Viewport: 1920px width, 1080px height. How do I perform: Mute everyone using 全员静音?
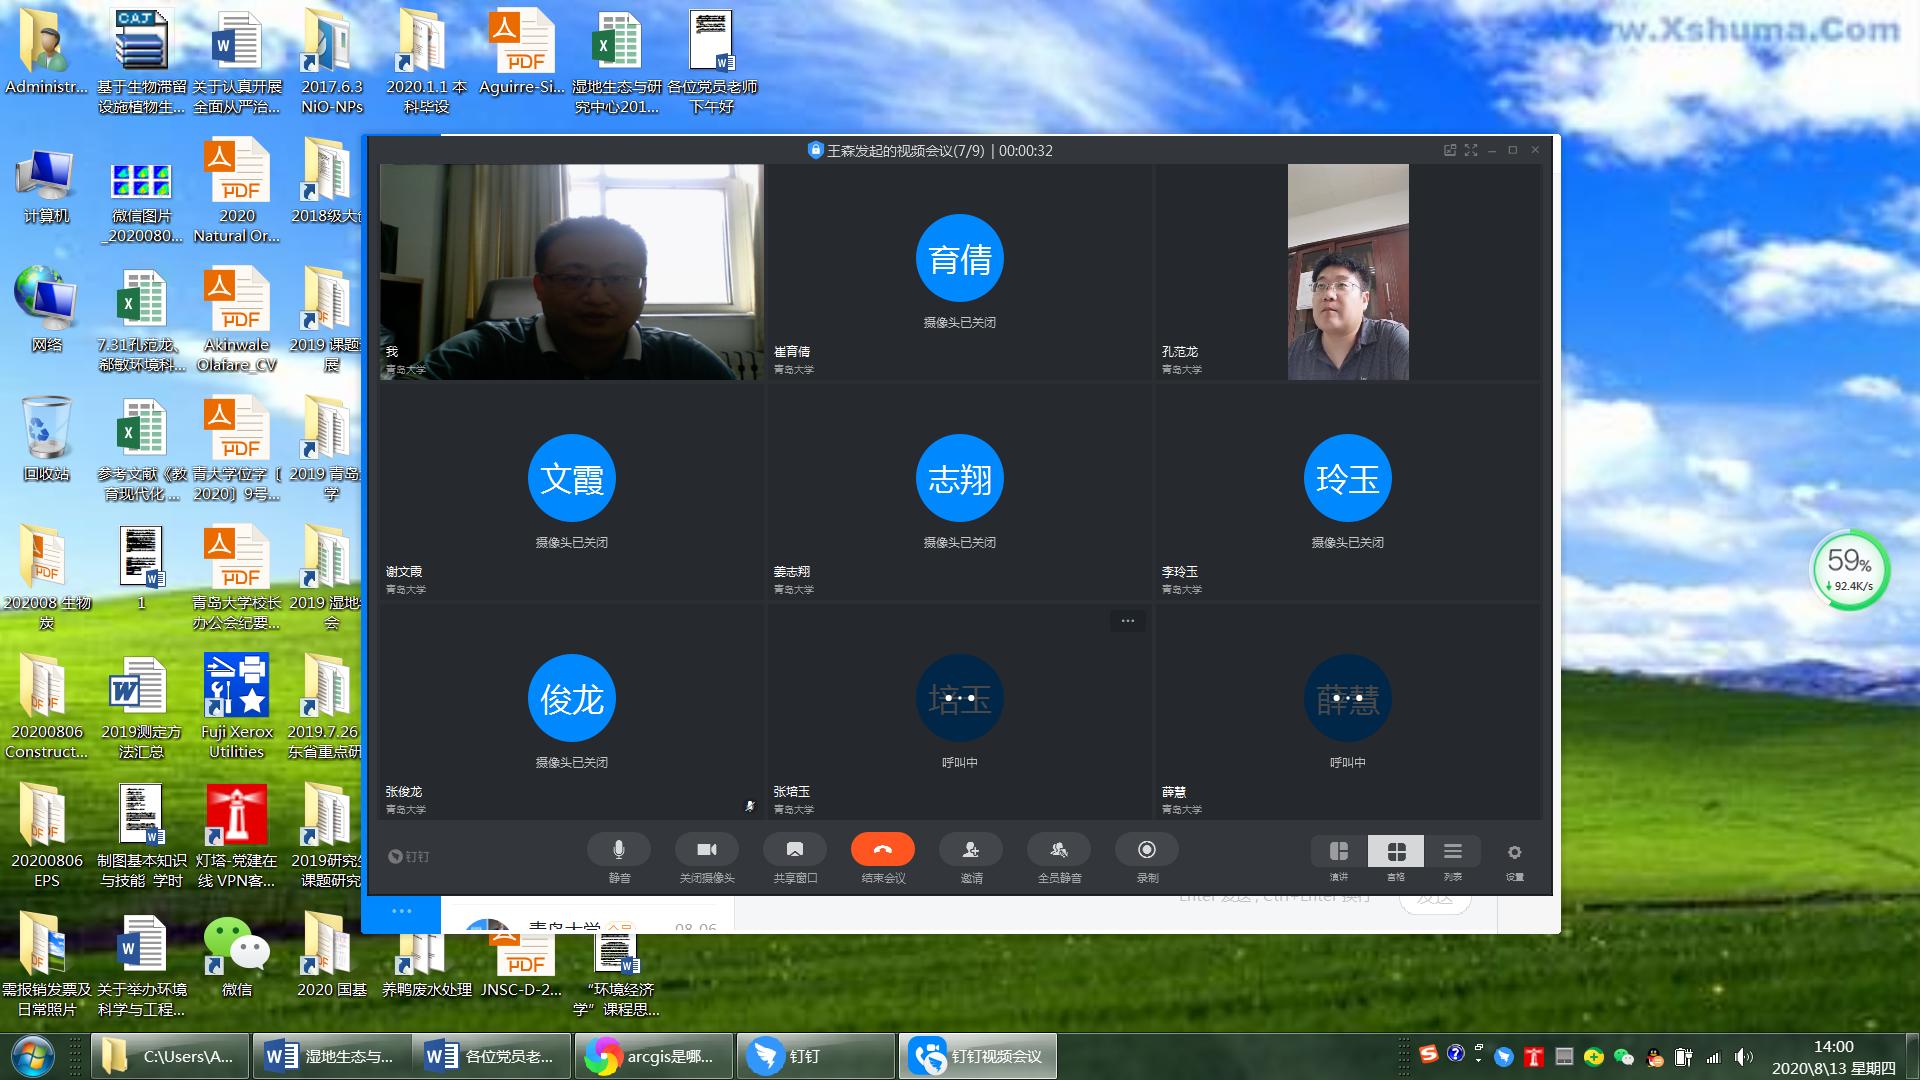1059,850
